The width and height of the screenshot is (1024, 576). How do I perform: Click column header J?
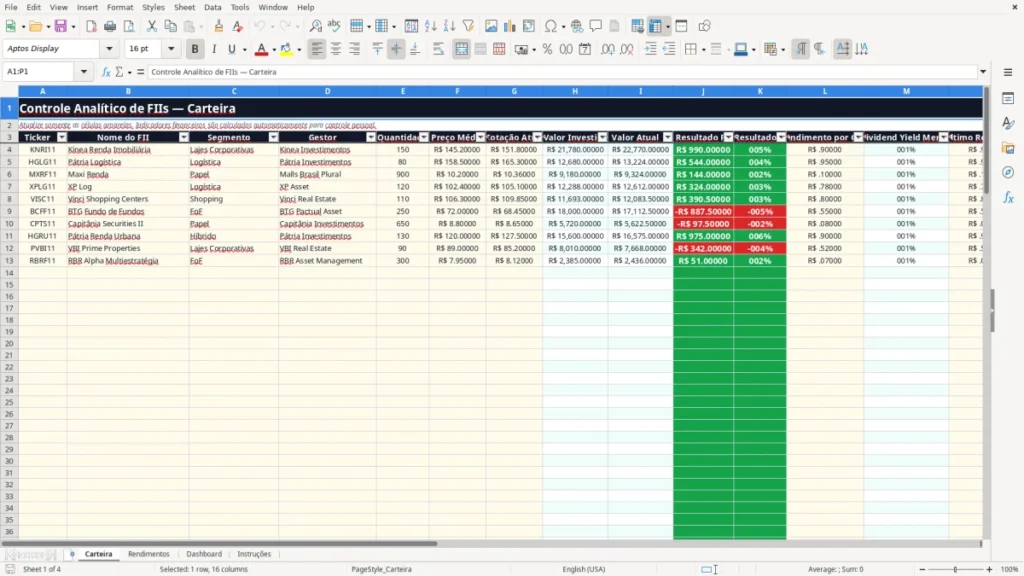click(x=703, y=91)
